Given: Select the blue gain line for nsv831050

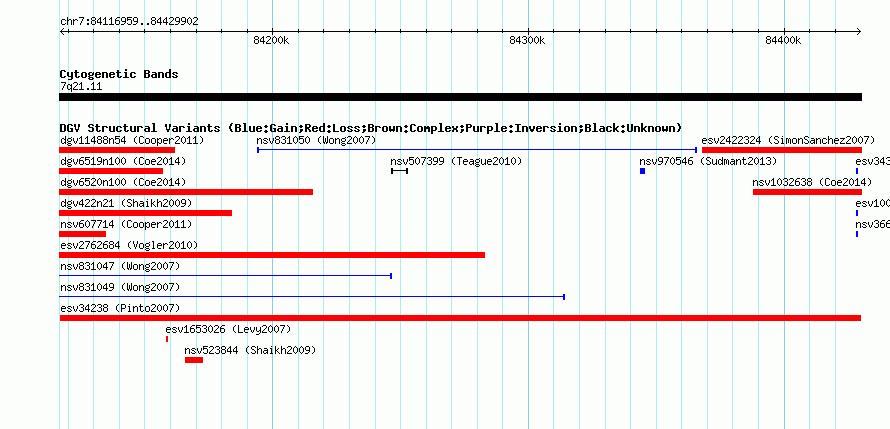Looking at the screenshot, I should click(x=477, y=150).
